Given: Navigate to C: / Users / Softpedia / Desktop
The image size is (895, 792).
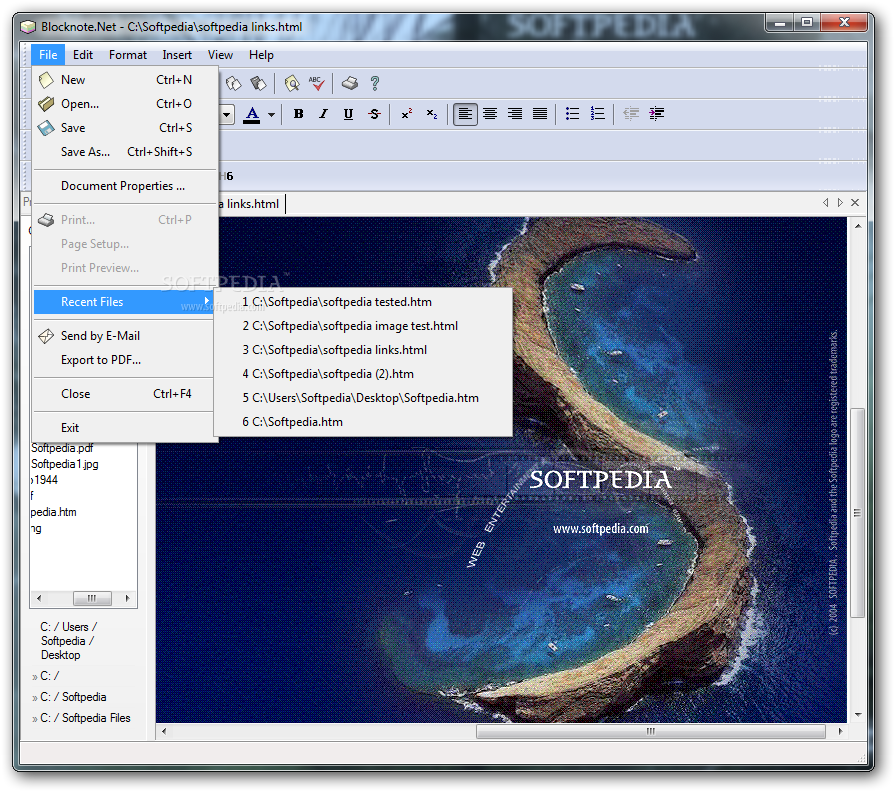Looking at the screenshot, I should (x=68, y=641).
